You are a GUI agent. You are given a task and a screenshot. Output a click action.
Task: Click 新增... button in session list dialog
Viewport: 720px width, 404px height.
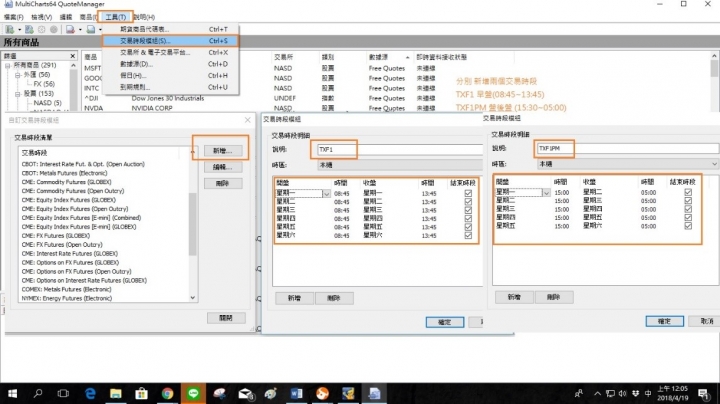tap(223, 151)
